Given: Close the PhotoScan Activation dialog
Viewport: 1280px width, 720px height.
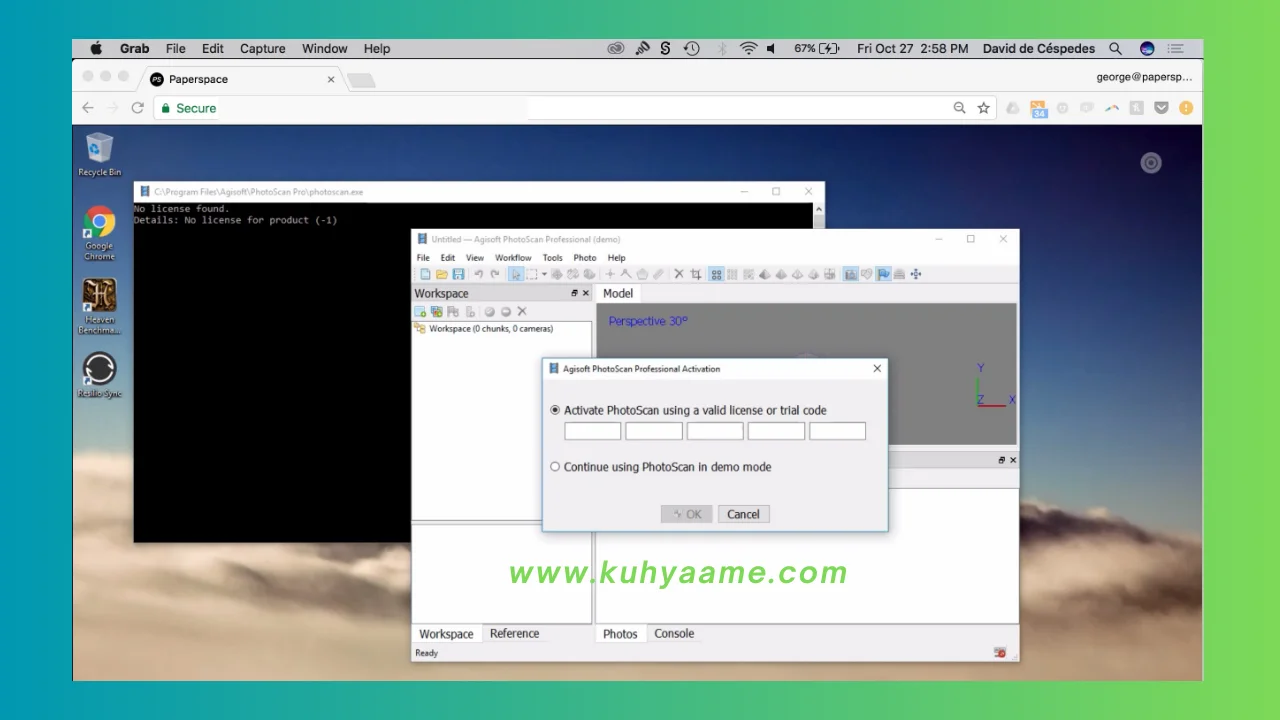Looking at the screenshot, I should 877,368.
